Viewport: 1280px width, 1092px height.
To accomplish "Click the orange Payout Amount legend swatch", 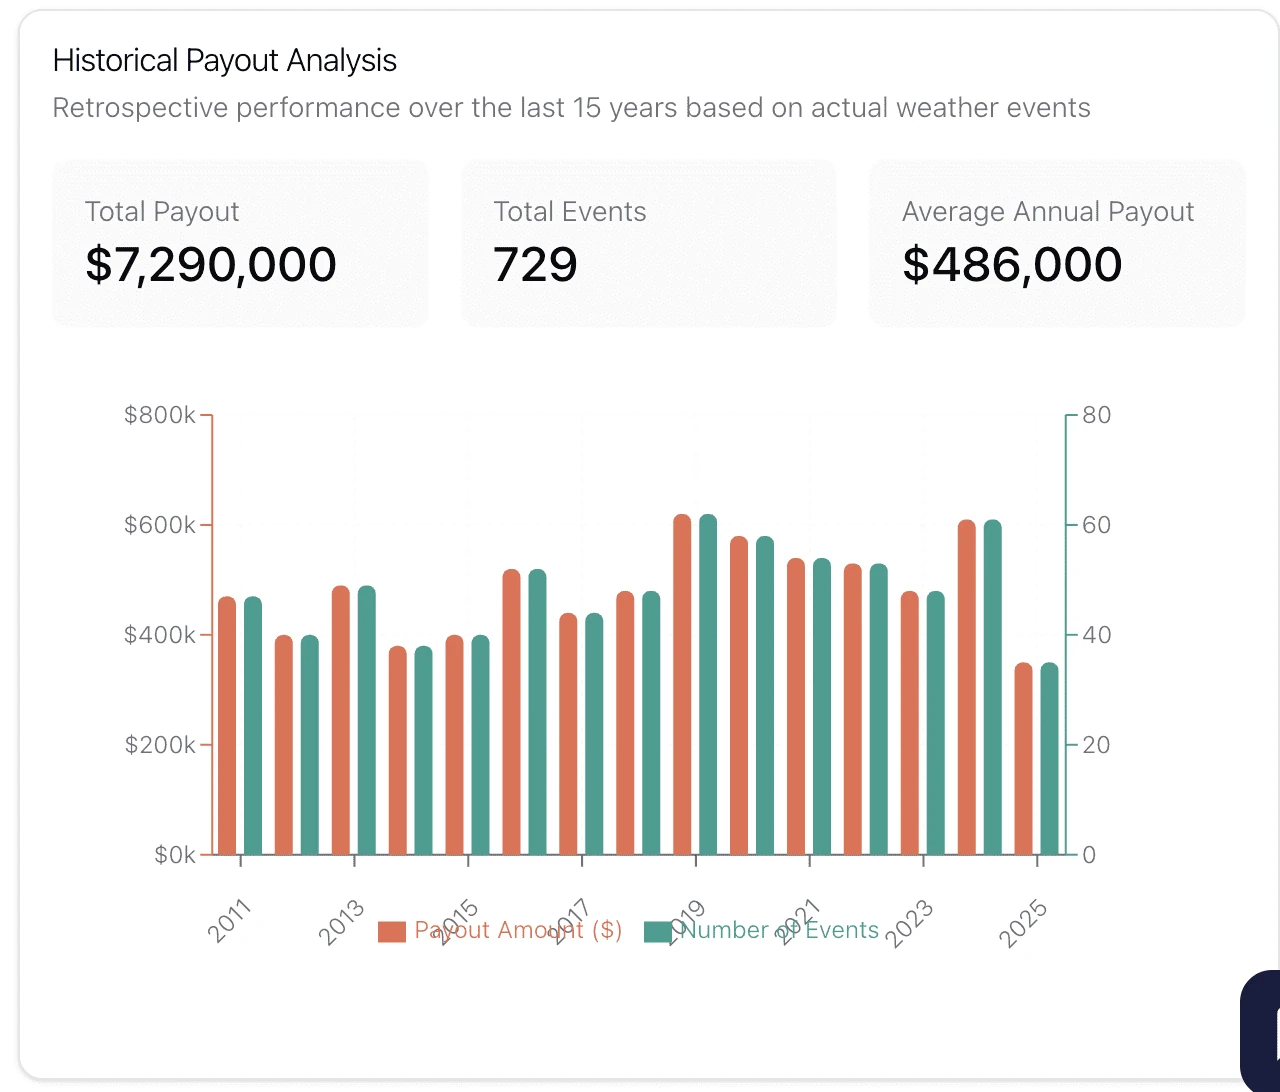I will (x=392, y=931).
